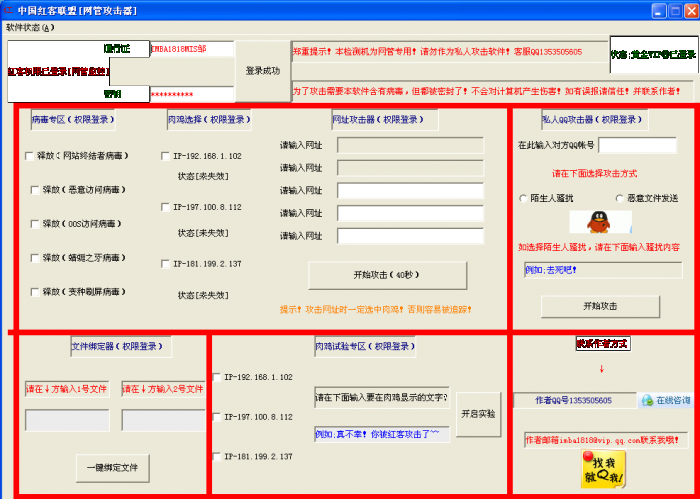Click the masked password field
Screen dimensions: 700x499
(192, 95)
